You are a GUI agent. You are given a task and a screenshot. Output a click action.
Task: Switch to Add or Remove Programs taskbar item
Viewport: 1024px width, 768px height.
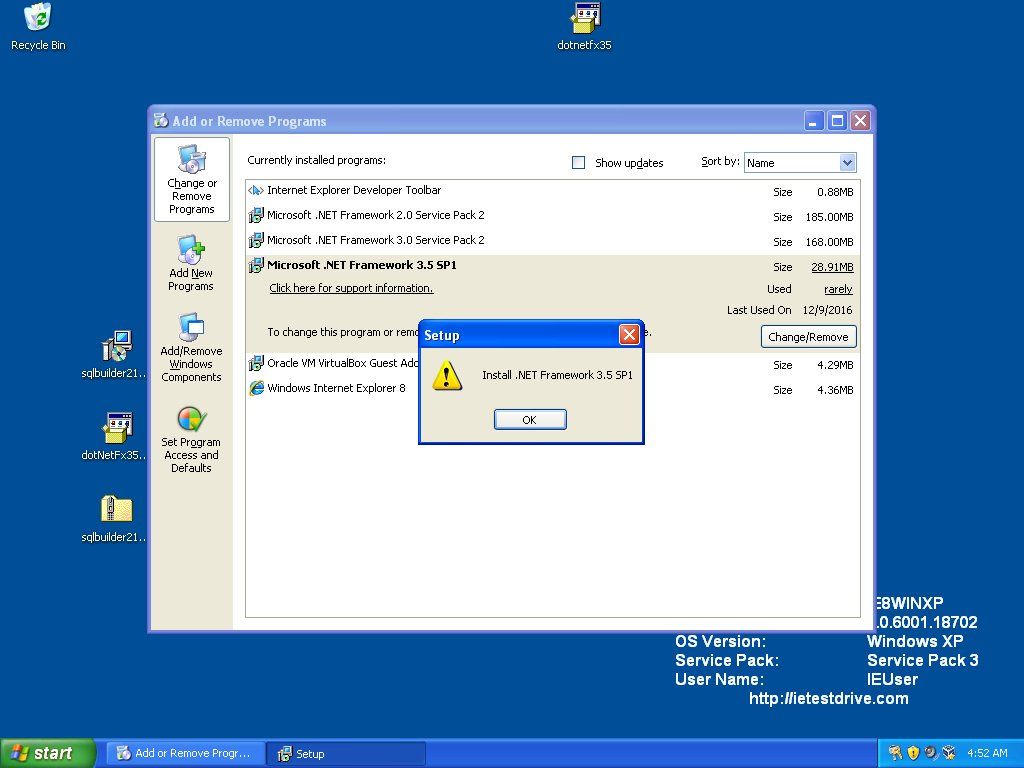coord(186,753)
